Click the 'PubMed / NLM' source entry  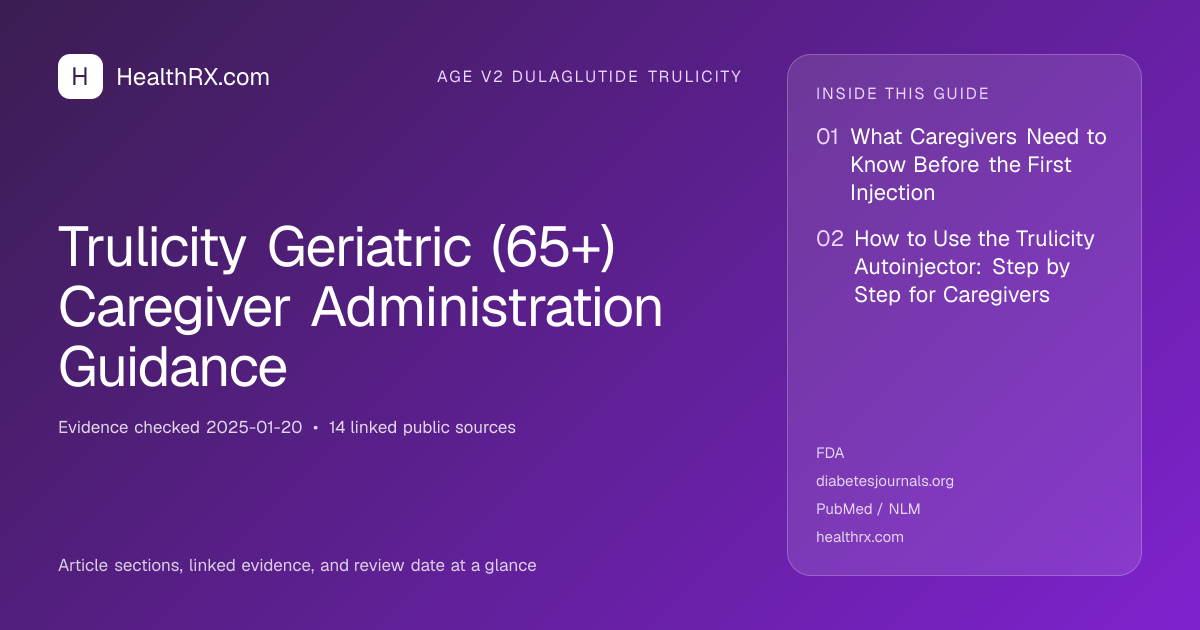(868, 509)
